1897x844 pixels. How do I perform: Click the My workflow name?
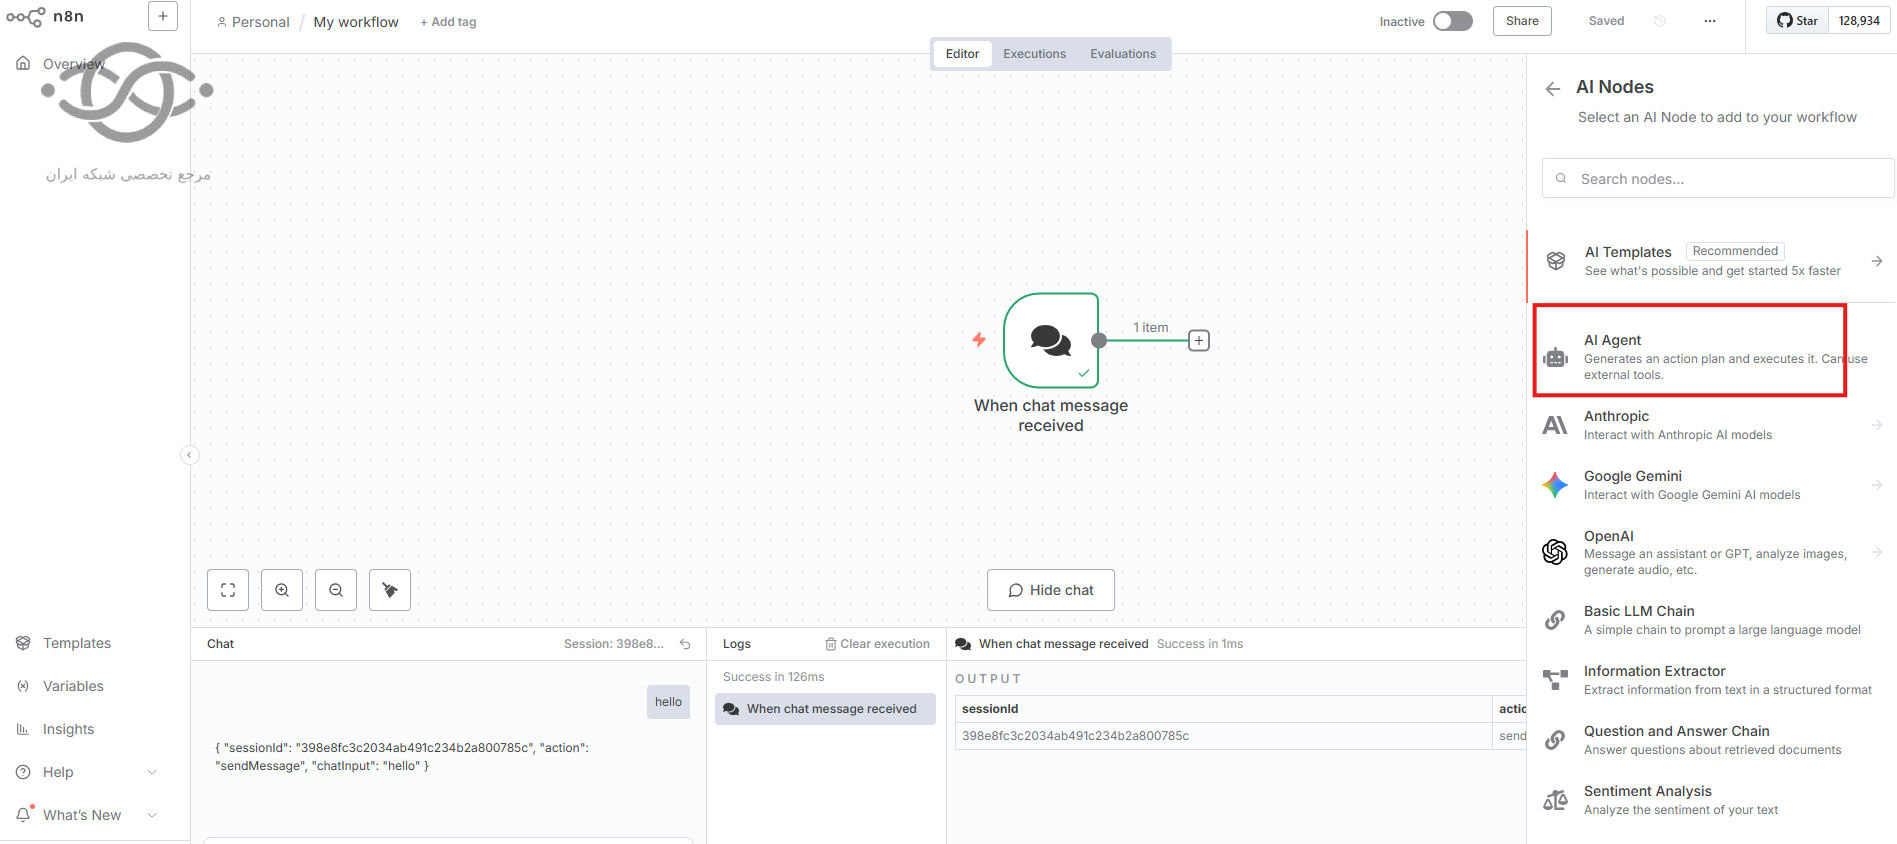pyautogui.click(x=356, y=22)
